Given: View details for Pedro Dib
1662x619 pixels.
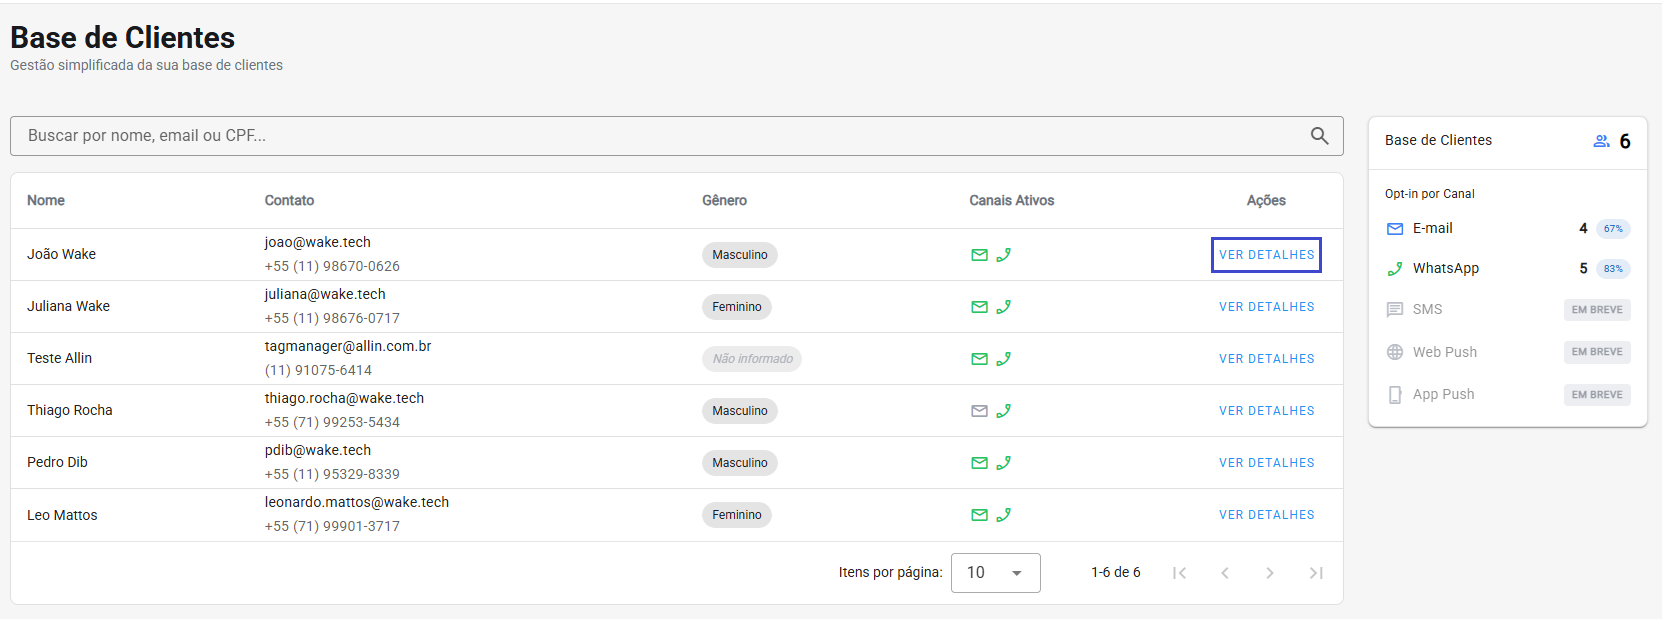Looking at the screenshot, I should [1266, 463].
